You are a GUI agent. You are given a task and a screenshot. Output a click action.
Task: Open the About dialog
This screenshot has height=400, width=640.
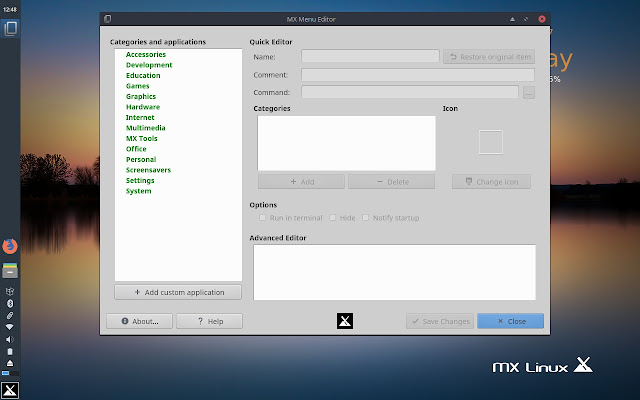(140, 321)
